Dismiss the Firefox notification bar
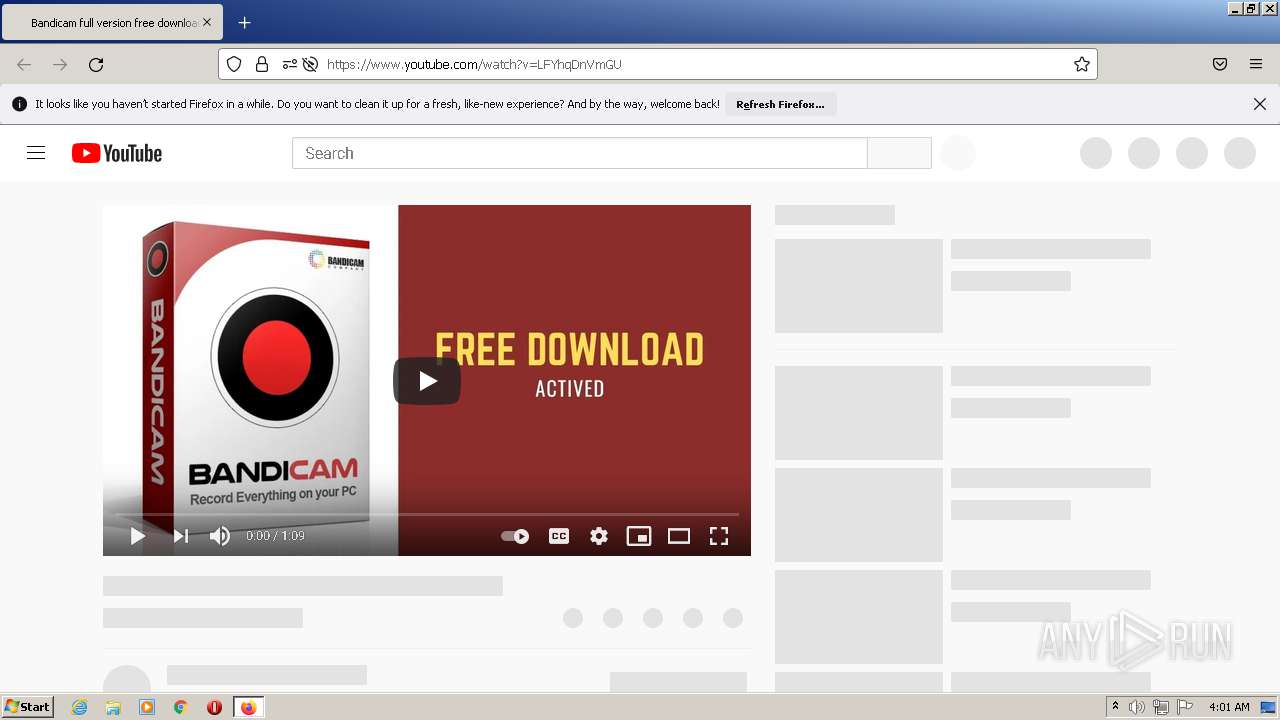1280x720 pixels. tap(1260, 104)
